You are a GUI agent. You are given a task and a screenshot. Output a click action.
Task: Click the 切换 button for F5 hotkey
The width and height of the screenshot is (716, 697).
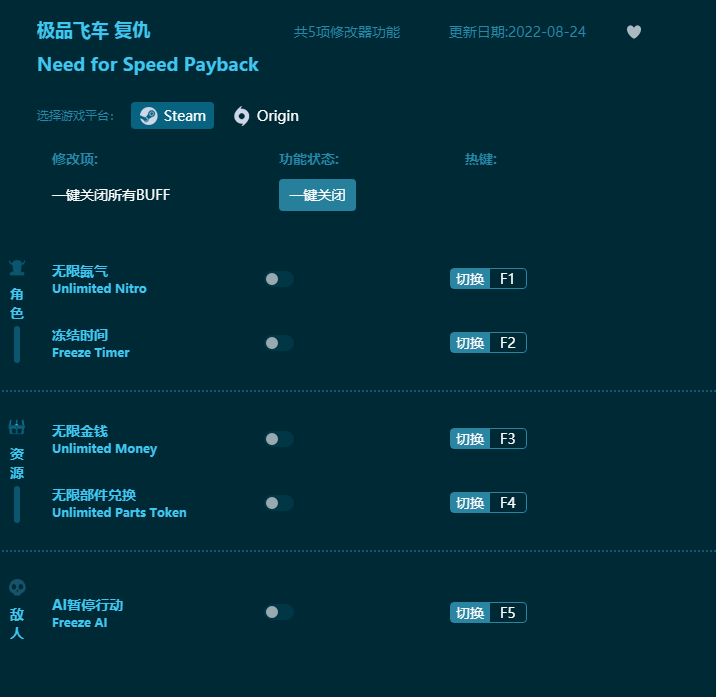(470, 613)
